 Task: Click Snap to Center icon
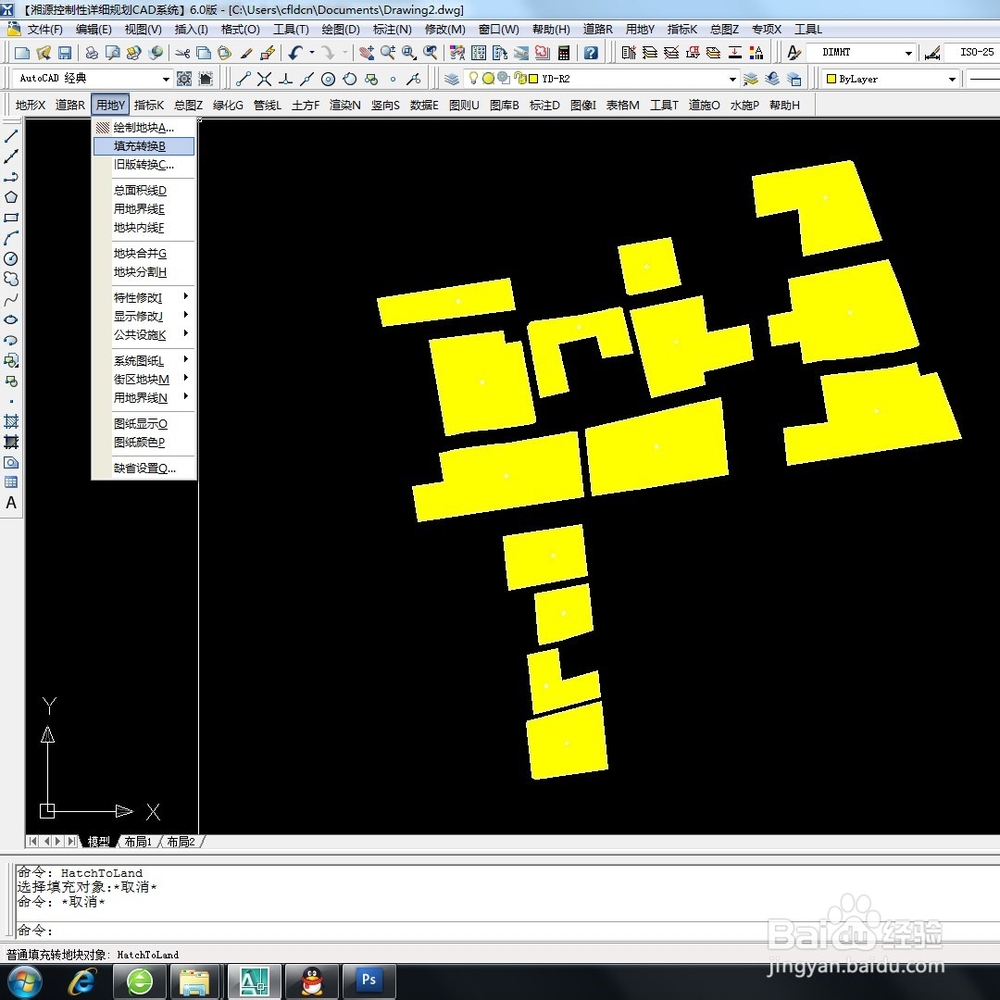(x=328, y=79)
